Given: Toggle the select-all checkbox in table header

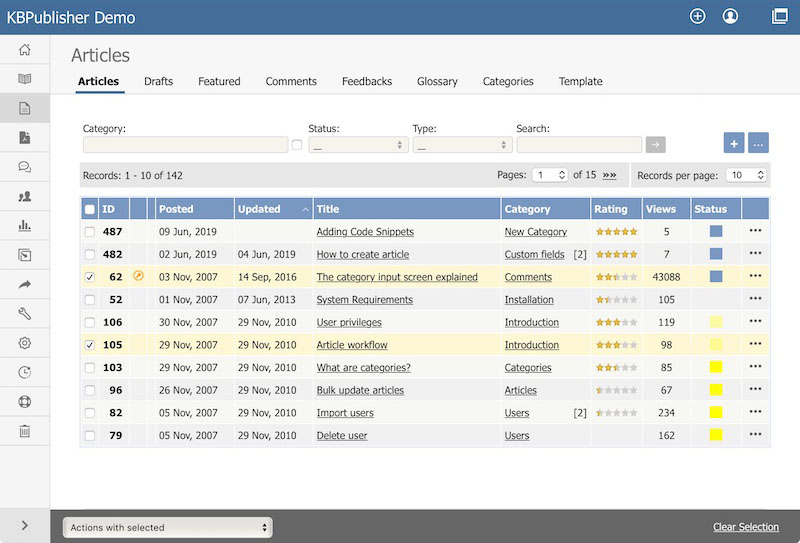Looking at the screenshot, I should coord(89,209).
